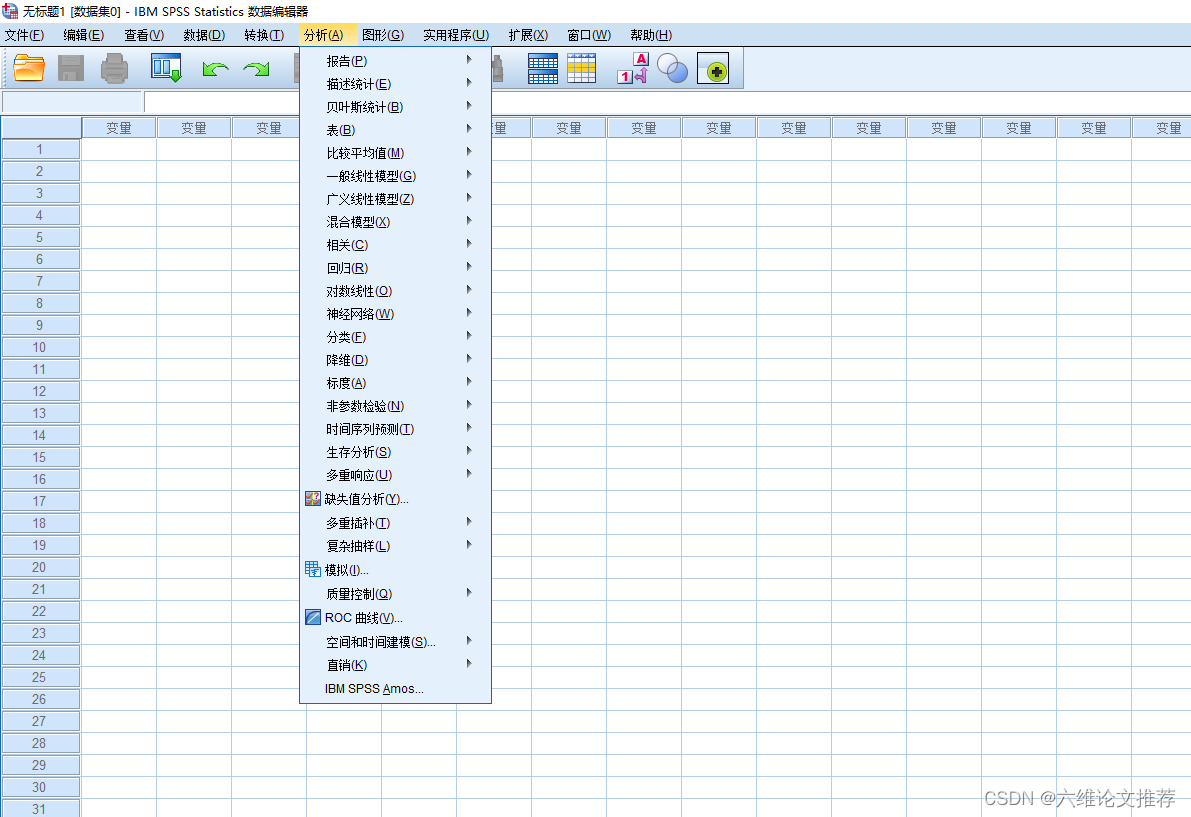The width and height of the screenshot is (1191, 817).
Task: Click the Save floppy disk icon
Action: pyautogui.click(x=71, y=68)
